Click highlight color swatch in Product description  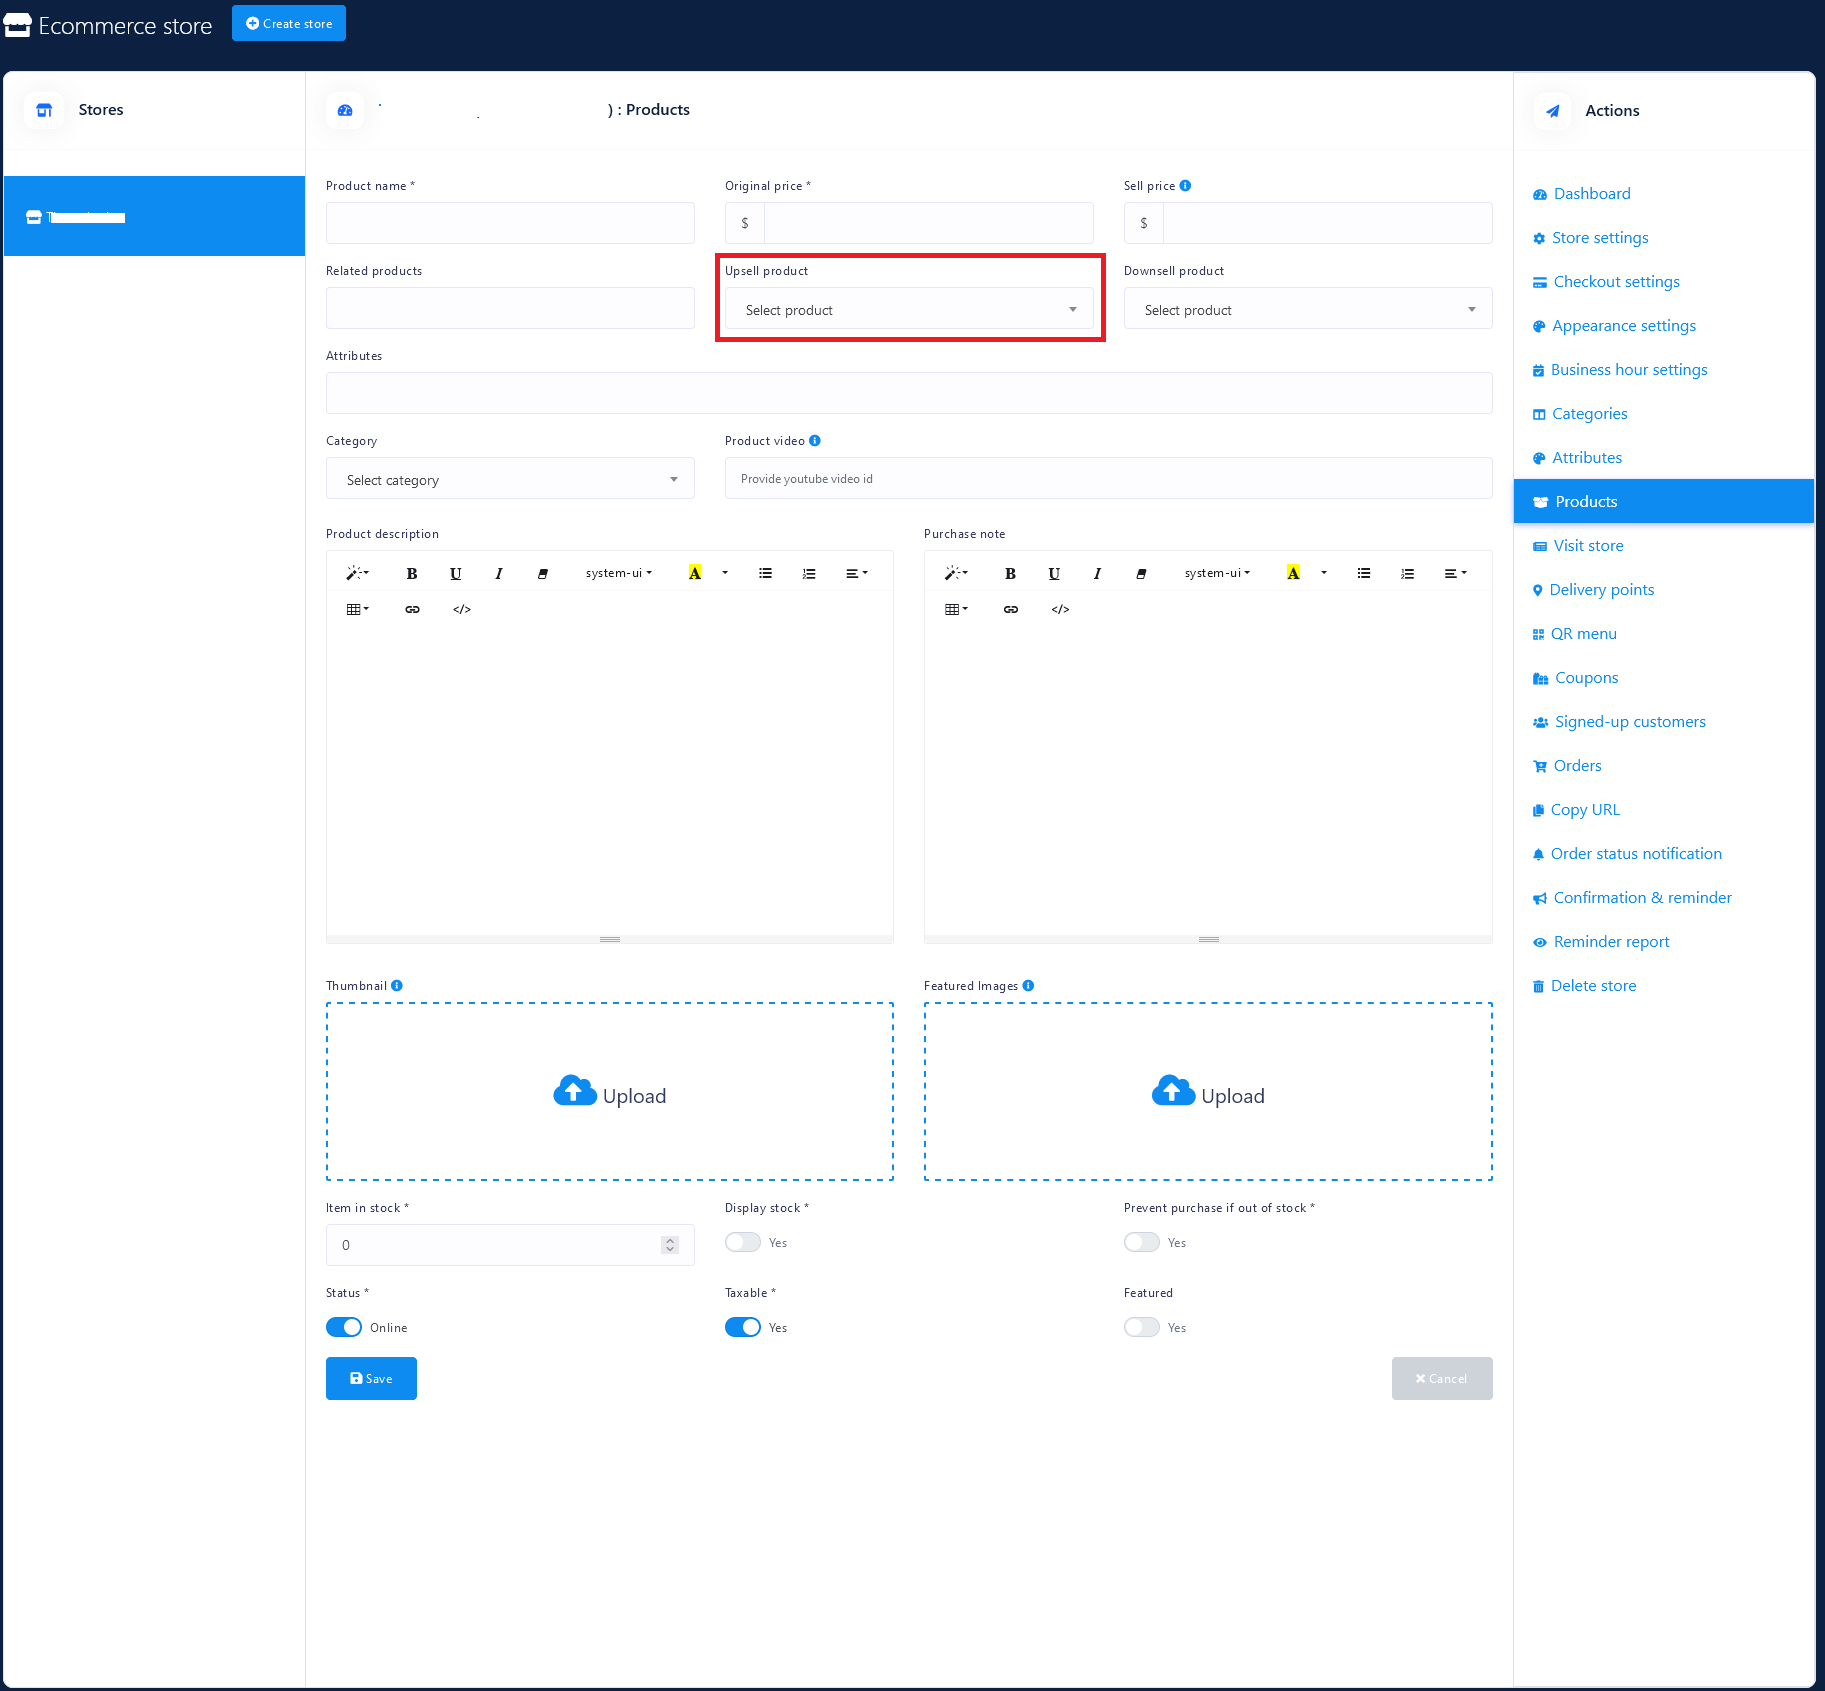click(695, 573)
